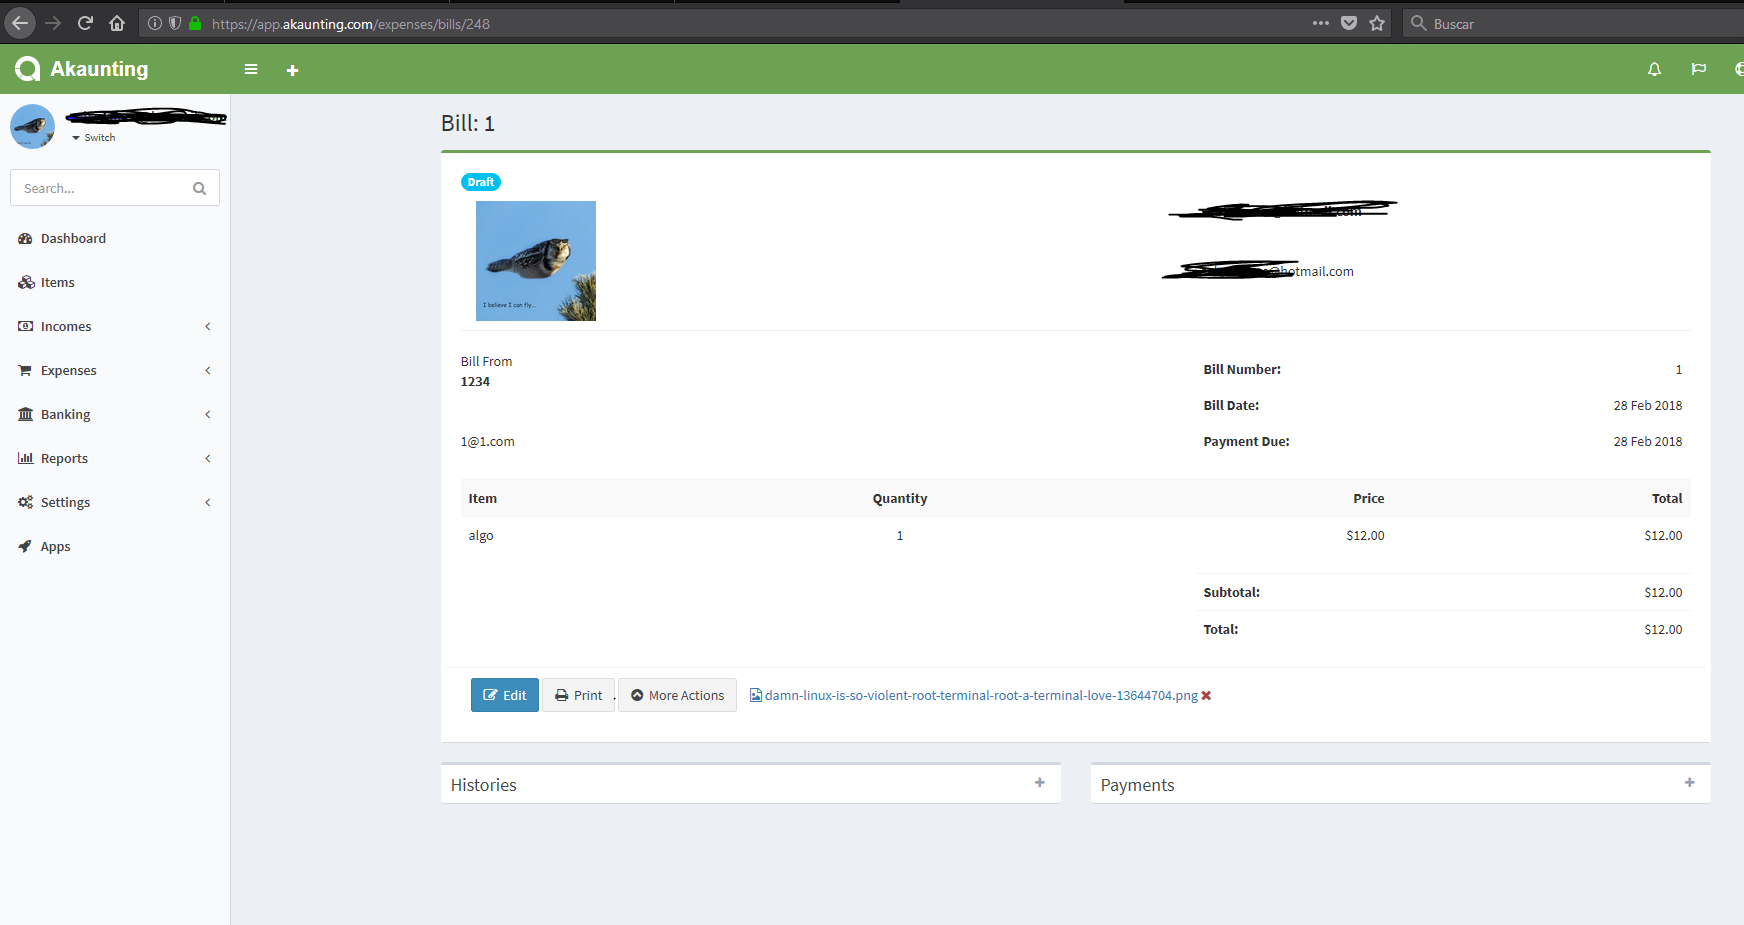Open the attached damn-linux png file
This screenshot has width=1744, height=925.
point(975,695)
